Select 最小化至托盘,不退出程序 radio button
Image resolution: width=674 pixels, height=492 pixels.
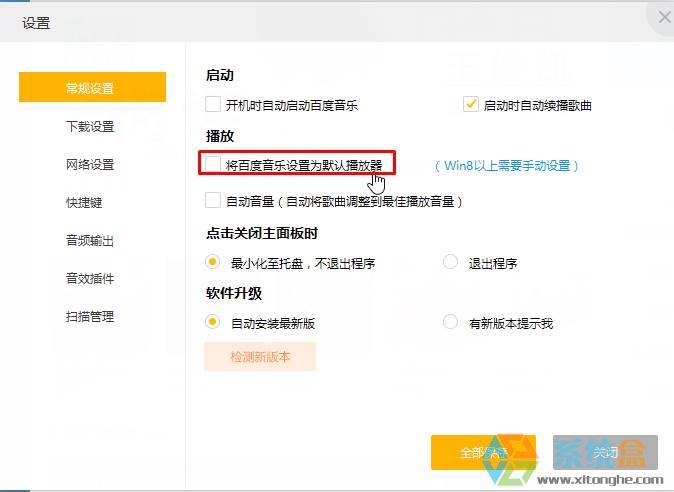click(212, 262)
